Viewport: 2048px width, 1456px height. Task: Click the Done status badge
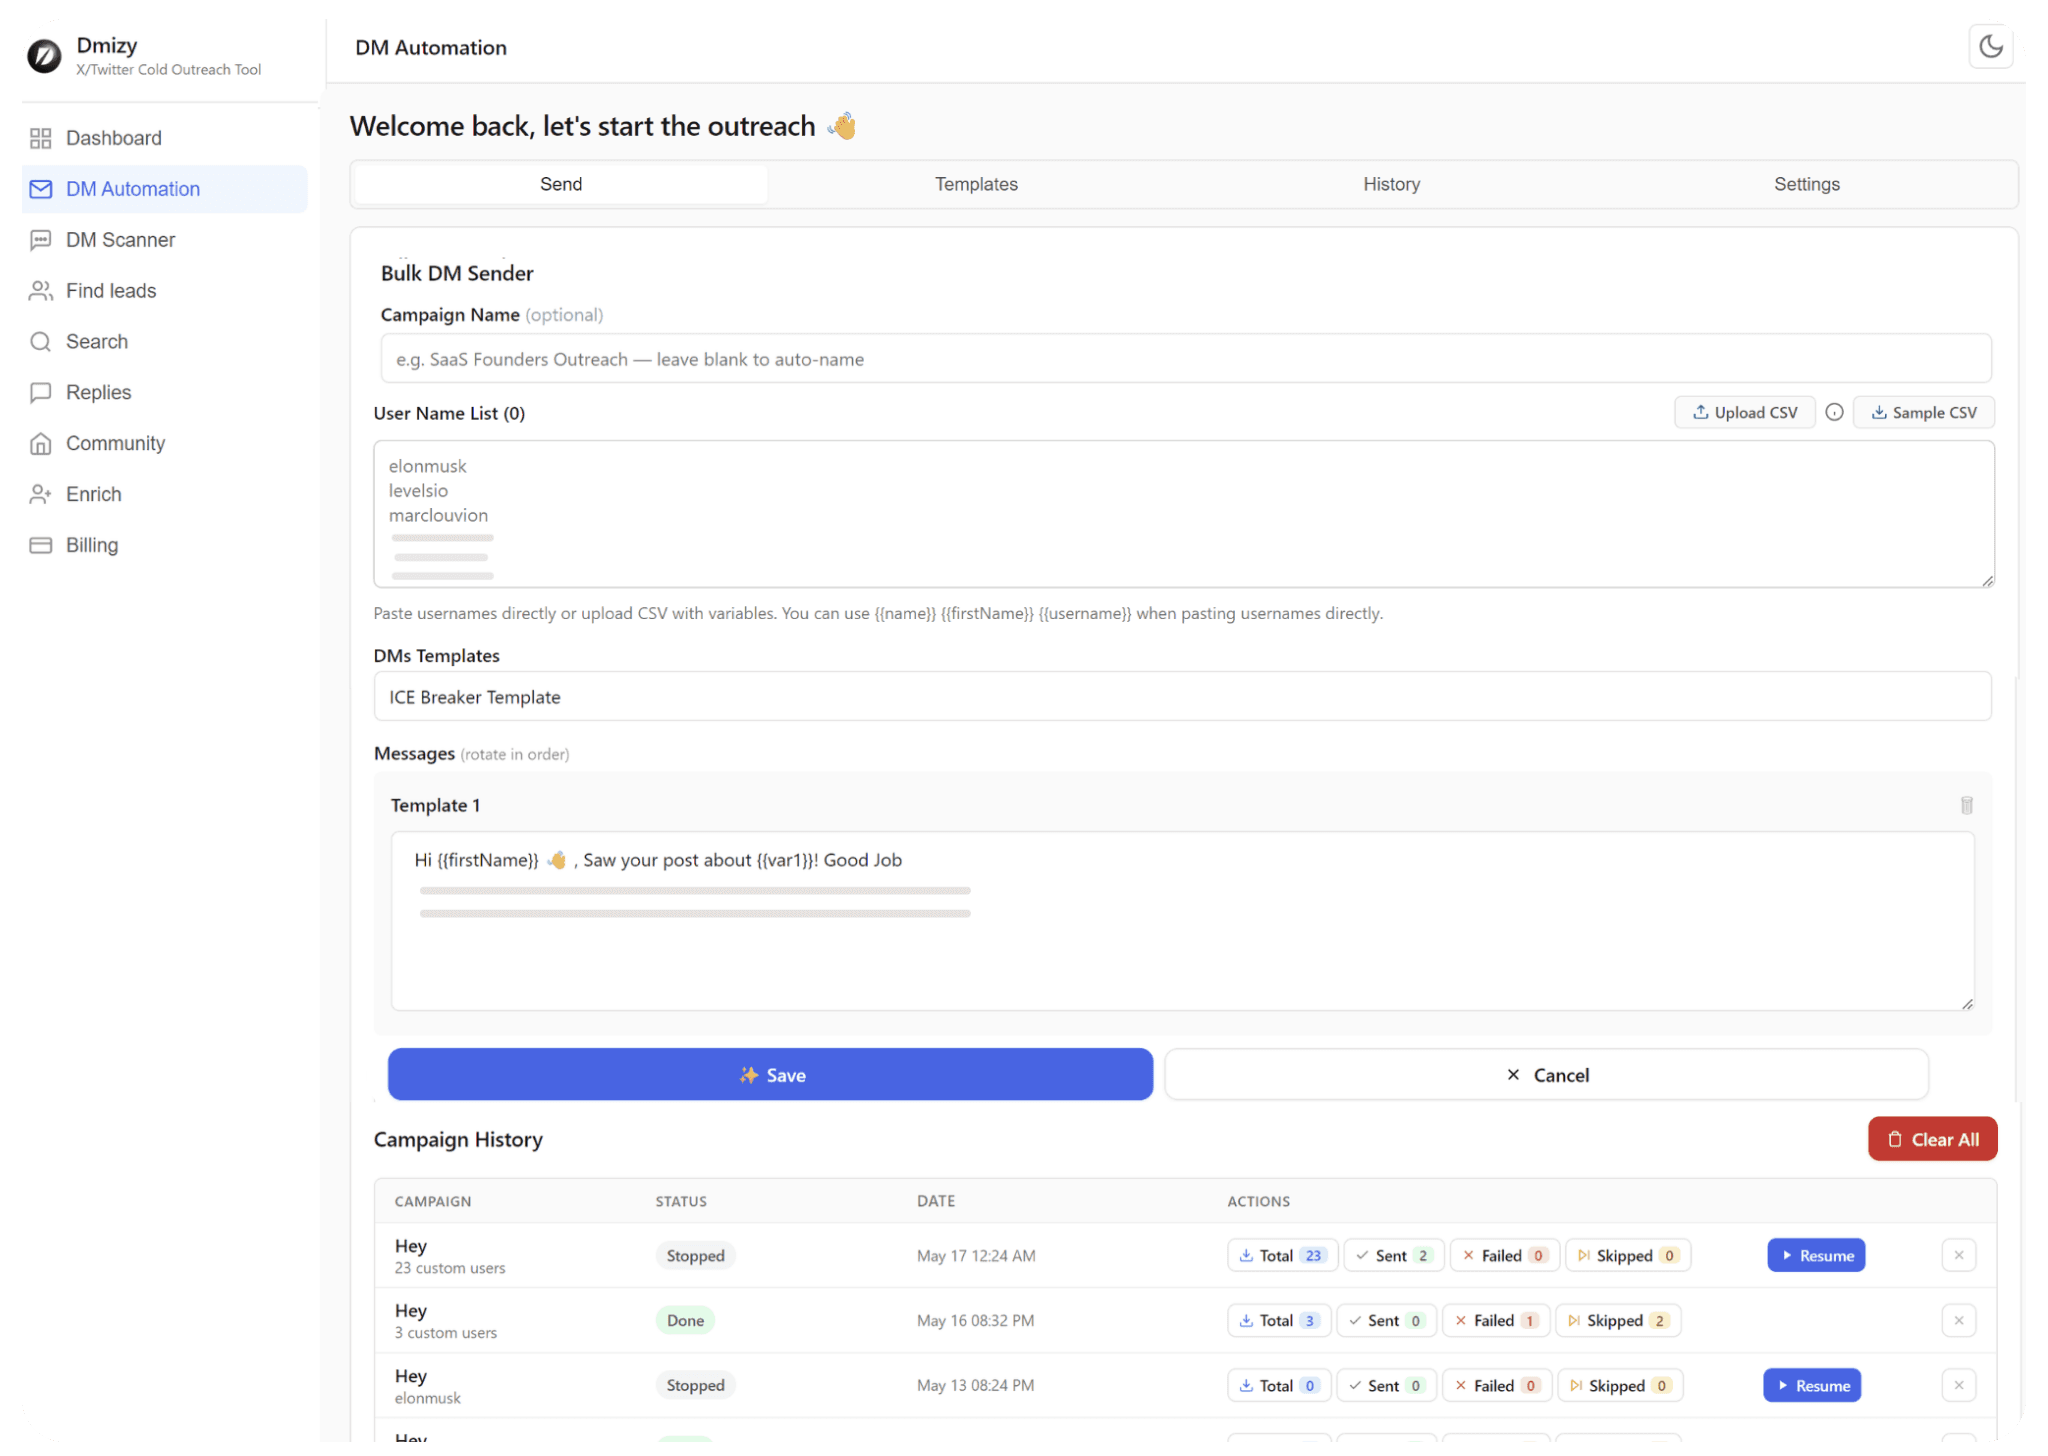685,1321
